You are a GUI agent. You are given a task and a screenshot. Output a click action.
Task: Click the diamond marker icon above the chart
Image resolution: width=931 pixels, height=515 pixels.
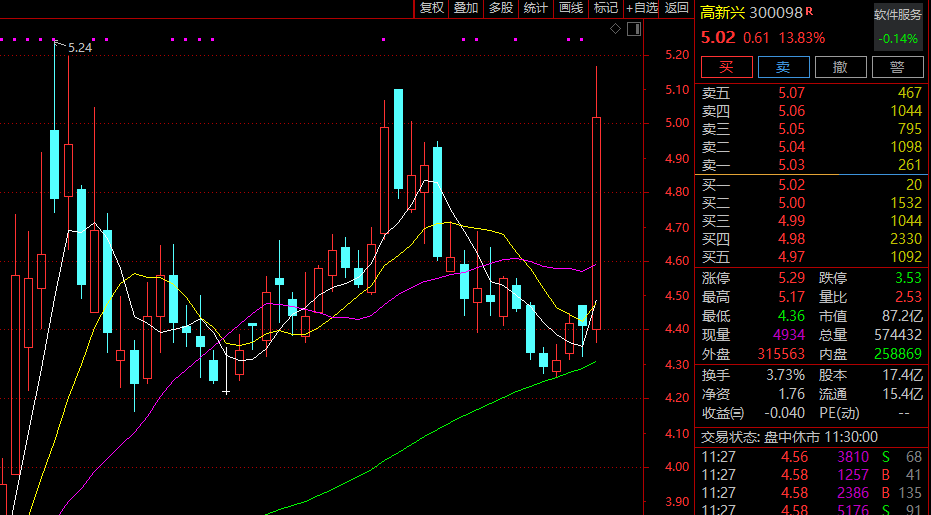pos(616,29)
